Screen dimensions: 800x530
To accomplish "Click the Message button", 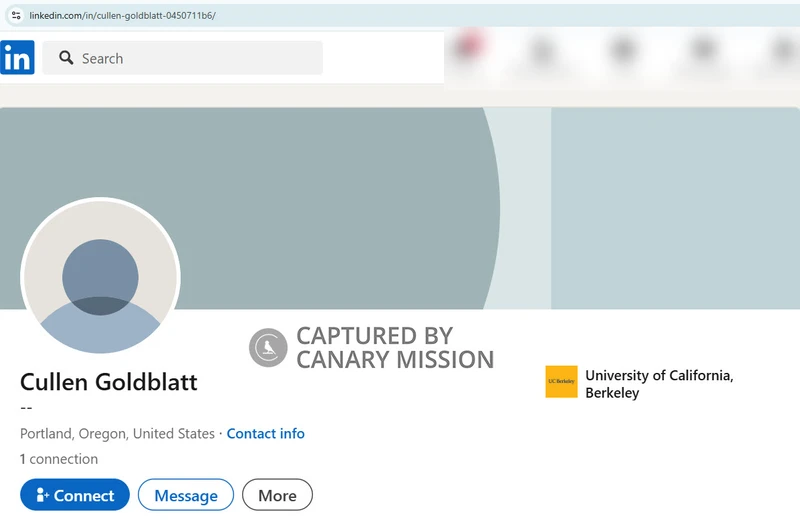I will tap(186, 494).
